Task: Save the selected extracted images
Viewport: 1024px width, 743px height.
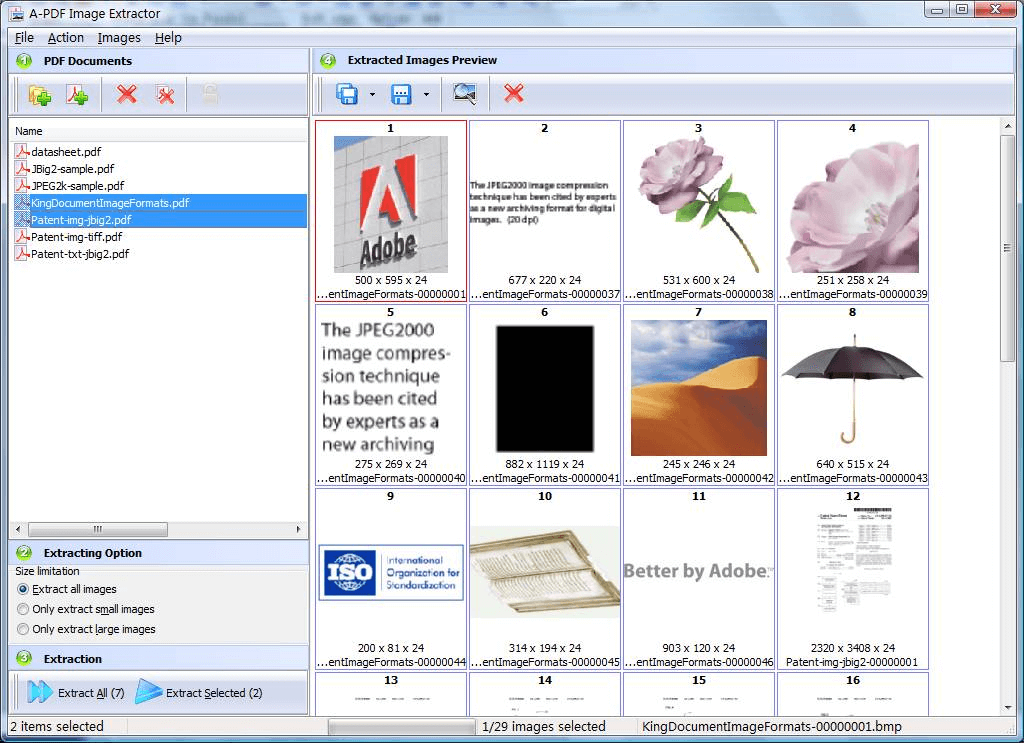Action: (x=403, y=93)
